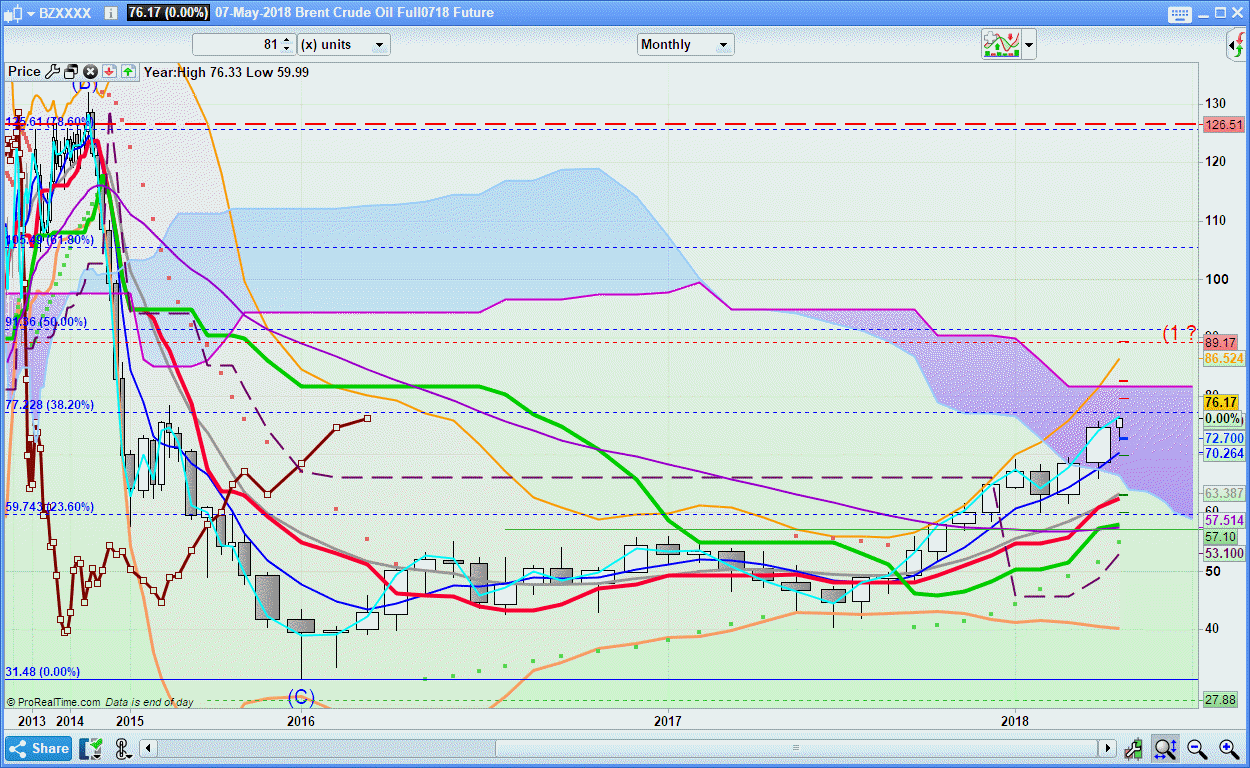
Task: Click the 70.264 price label
Action: pos(1224,453)
